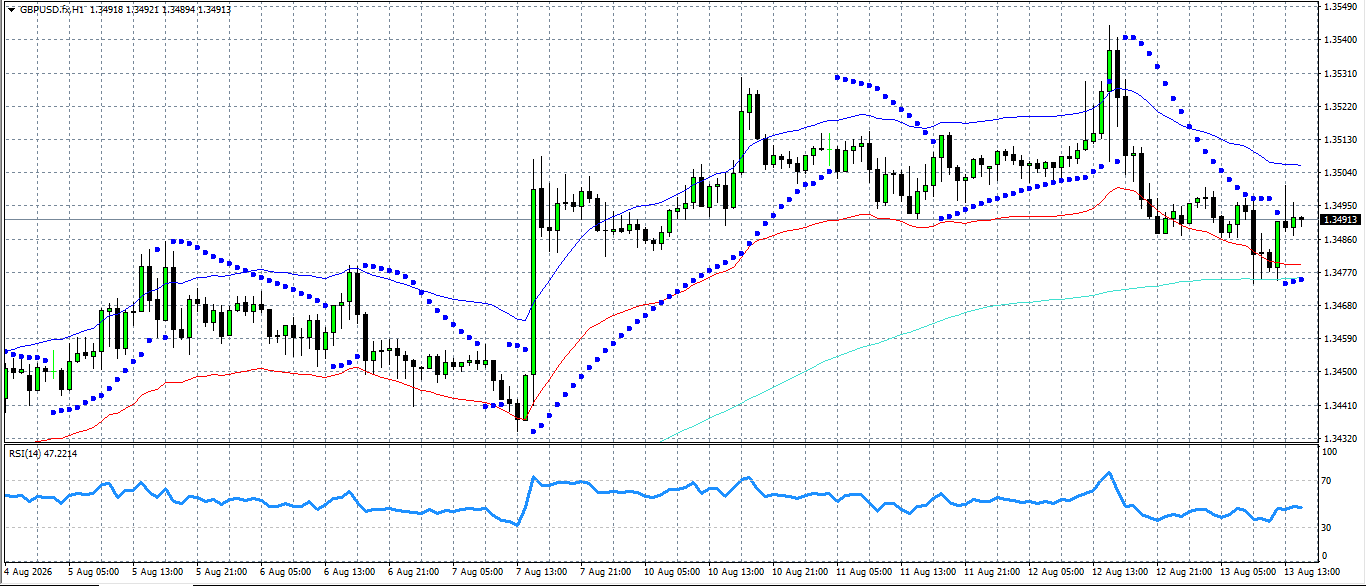
Task: Click the 7 Aug 05:00 time label
Action: pyautogui.click(x=477, y=572)
